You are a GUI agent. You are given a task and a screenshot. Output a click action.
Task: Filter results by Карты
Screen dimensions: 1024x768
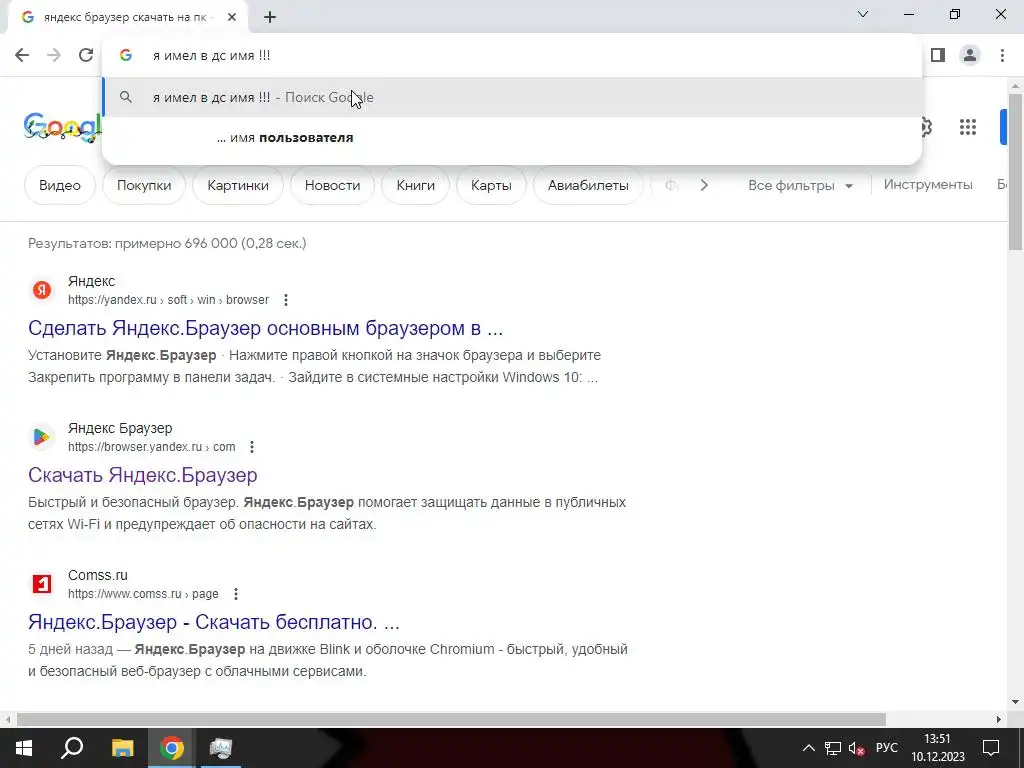coord(491,185)
